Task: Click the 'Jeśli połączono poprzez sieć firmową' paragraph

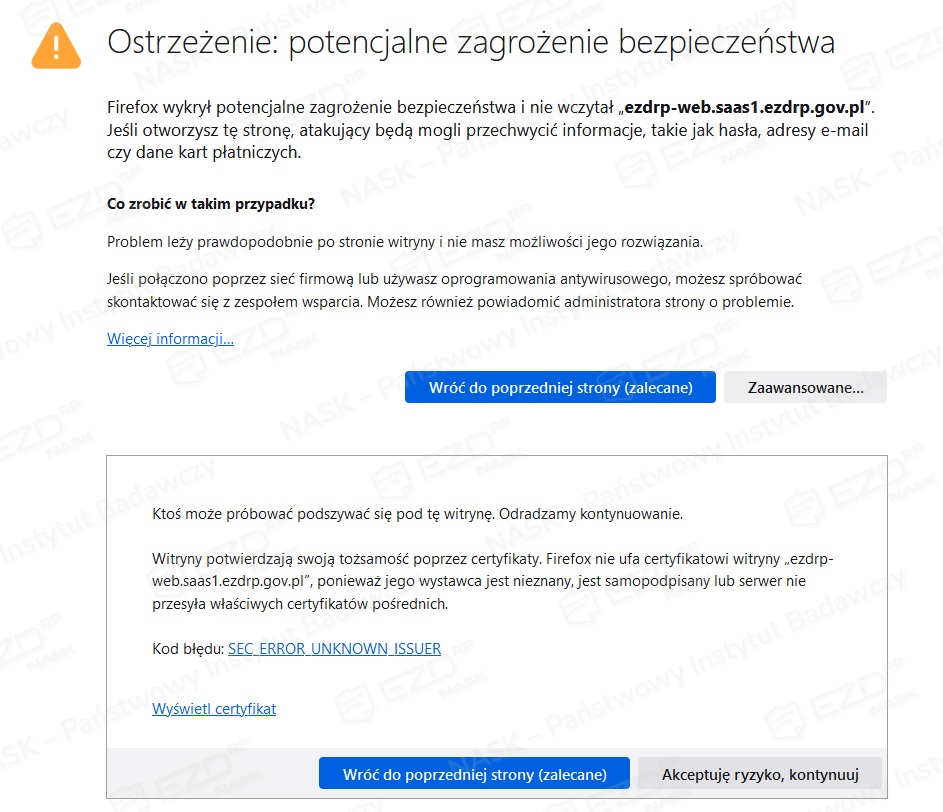Action: tap(454, 290)
